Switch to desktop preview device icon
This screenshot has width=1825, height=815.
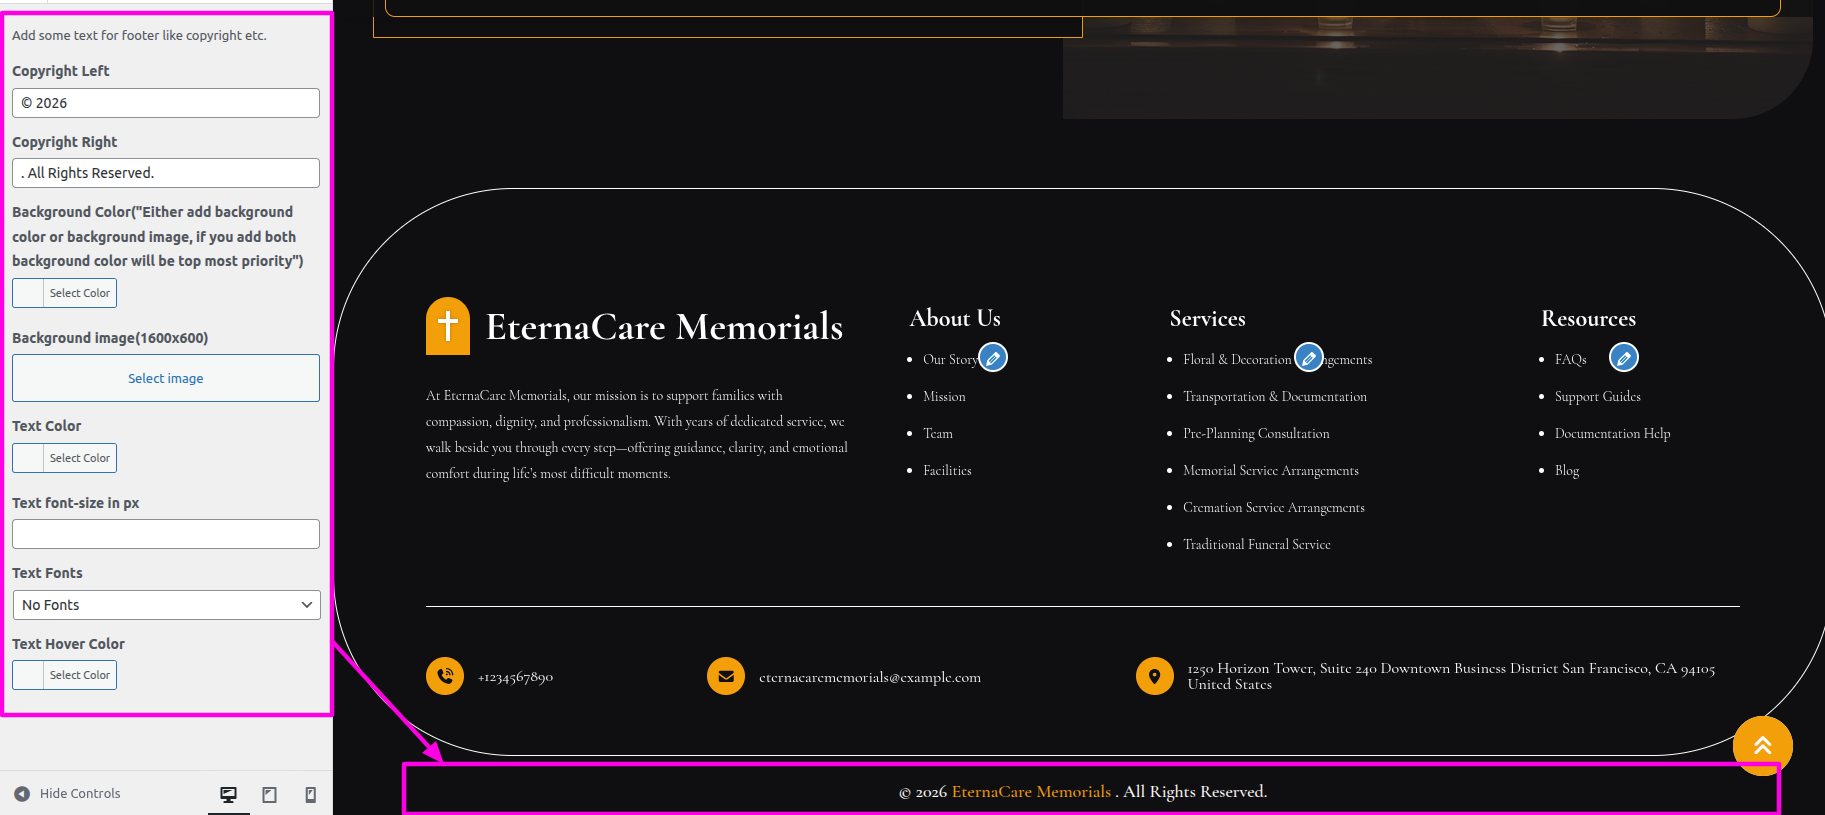point(229,794)
